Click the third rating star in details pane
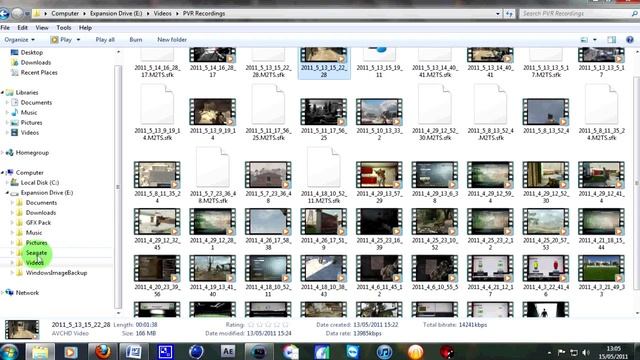The image size is (640, 360). click(x=268, y=325)
